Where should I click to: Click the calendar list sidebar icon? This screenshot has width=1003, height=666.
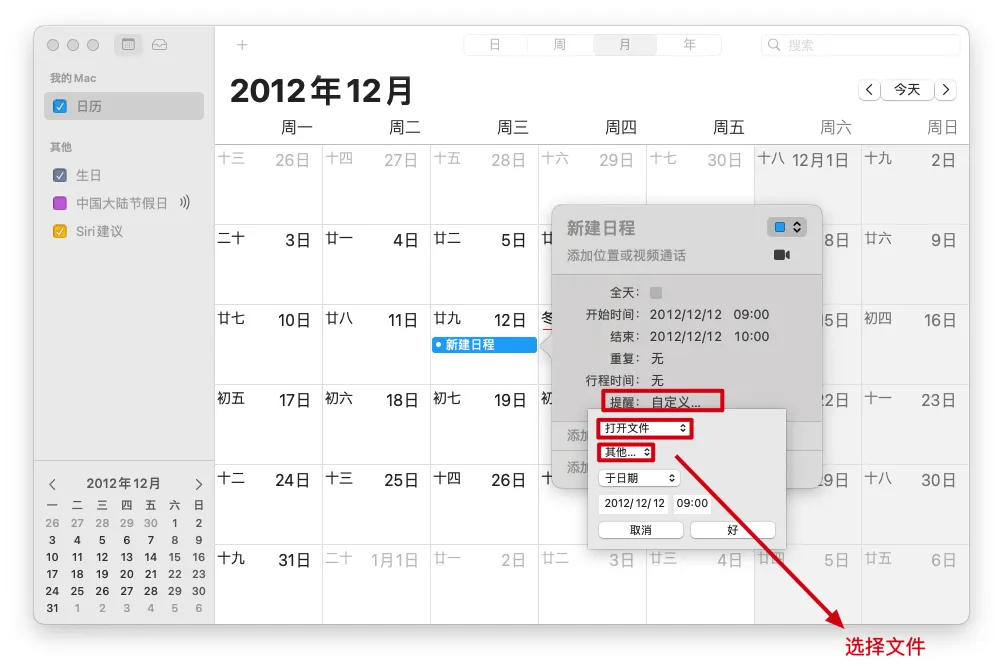click(127, 45)
